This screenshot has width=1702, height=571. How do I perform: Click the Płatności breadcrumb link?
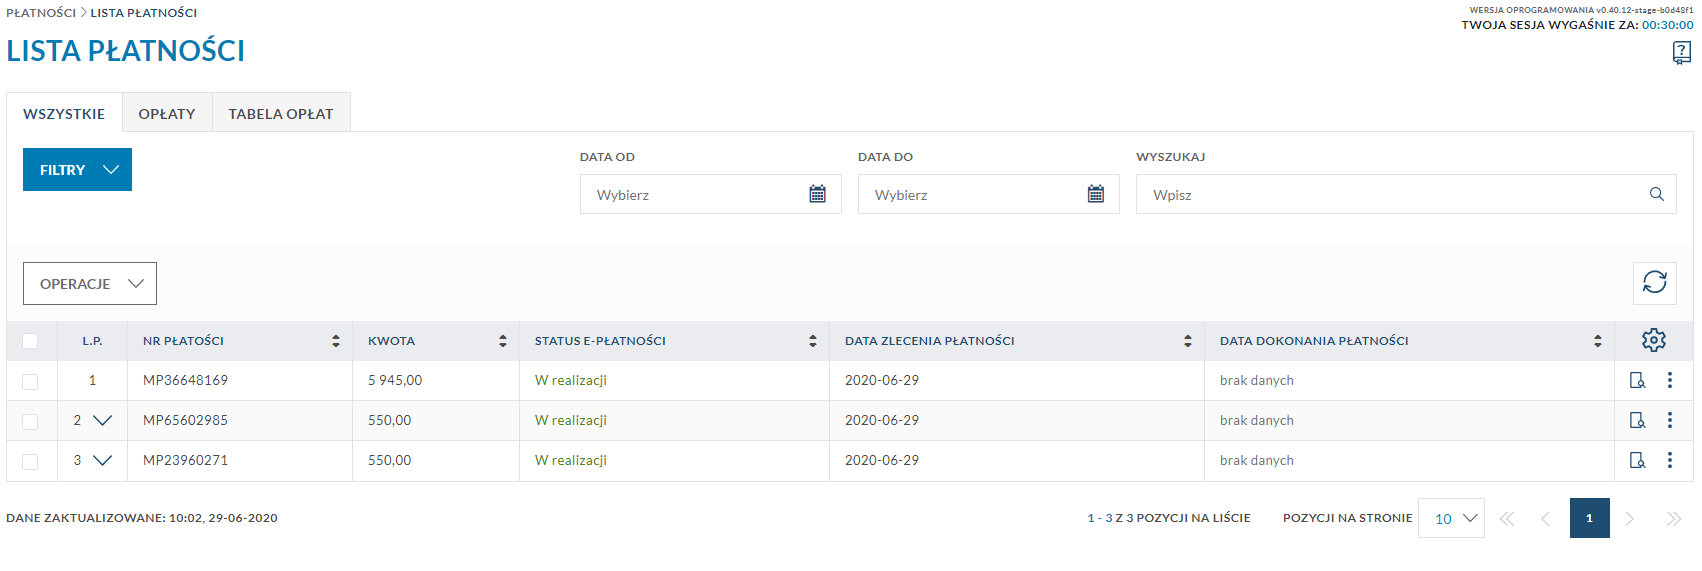click(40, 13)
